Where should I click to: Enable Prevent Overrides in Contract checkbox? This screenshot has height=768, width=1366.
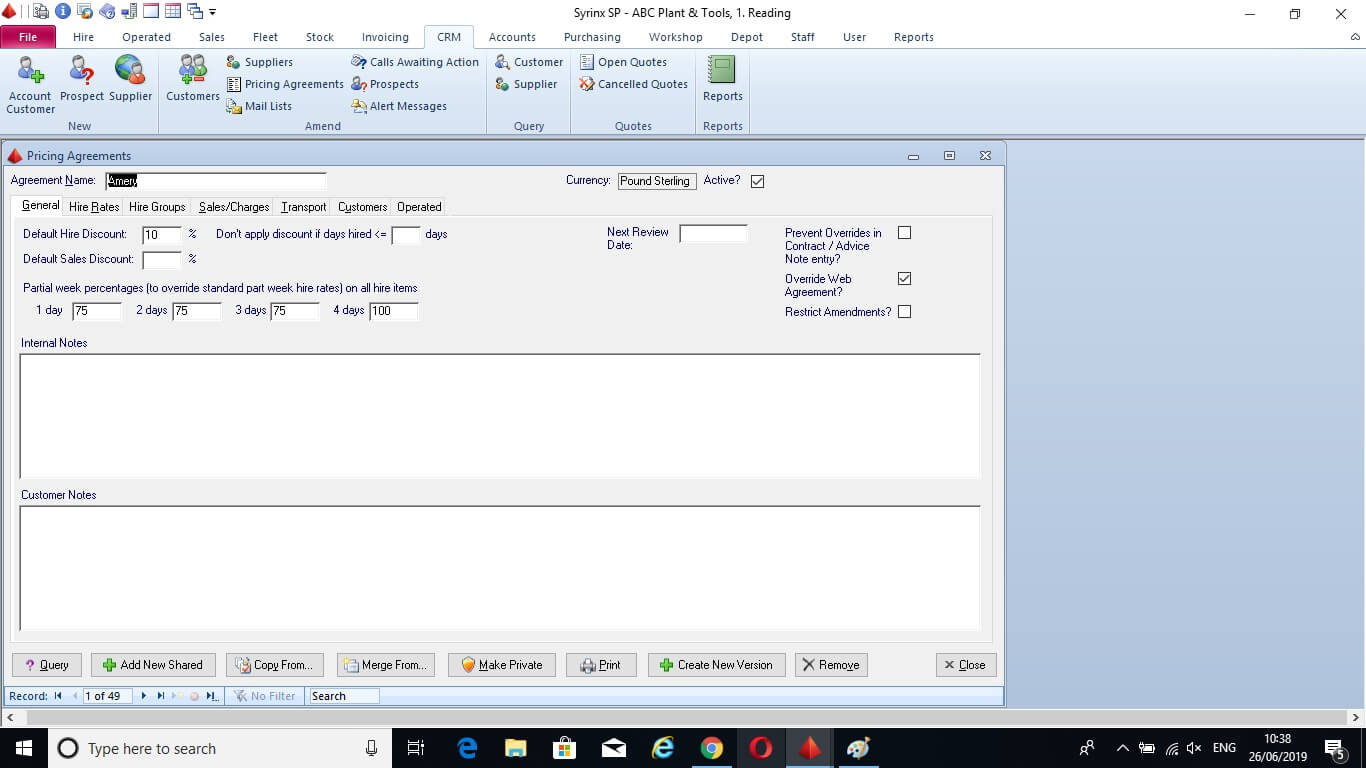904,233
